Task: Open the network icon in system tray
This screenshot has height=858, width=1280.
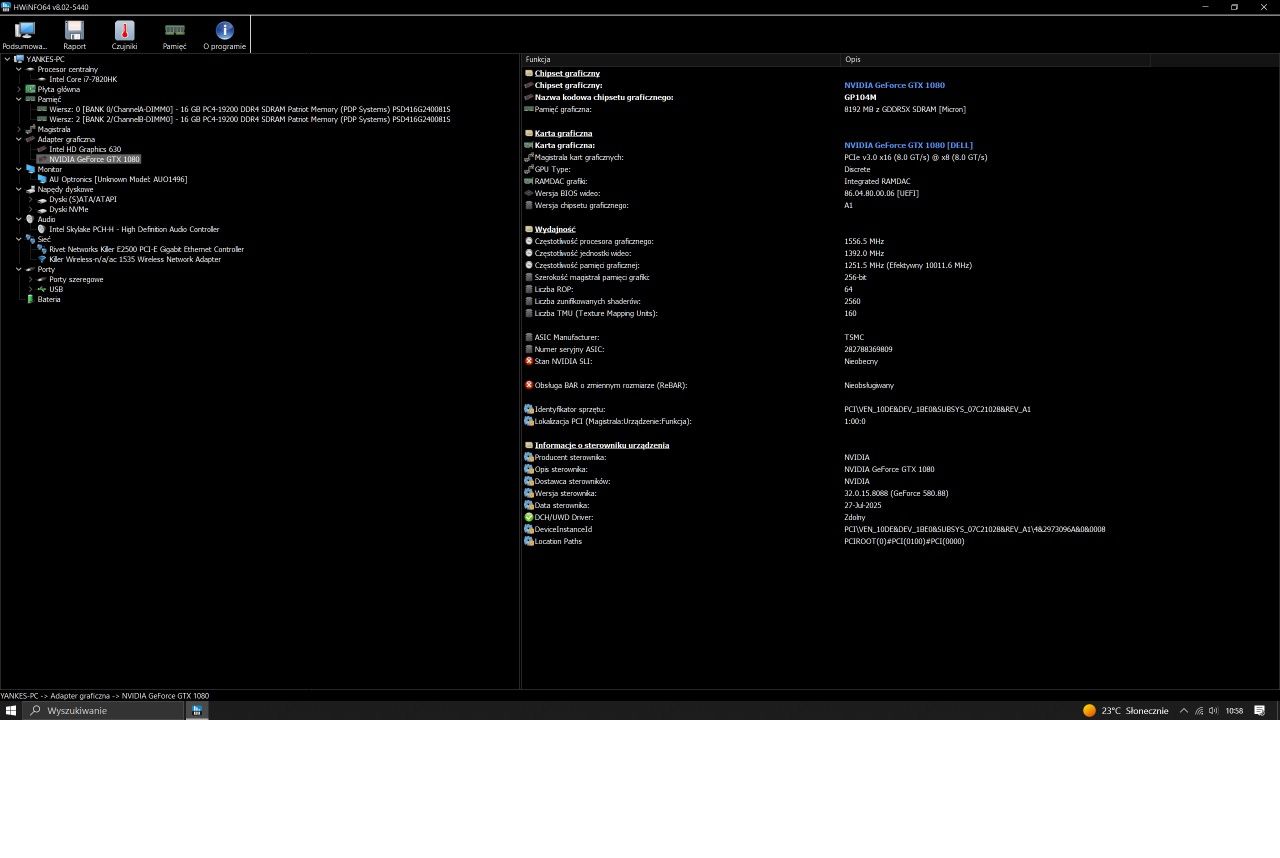Action: point(1199,711)
